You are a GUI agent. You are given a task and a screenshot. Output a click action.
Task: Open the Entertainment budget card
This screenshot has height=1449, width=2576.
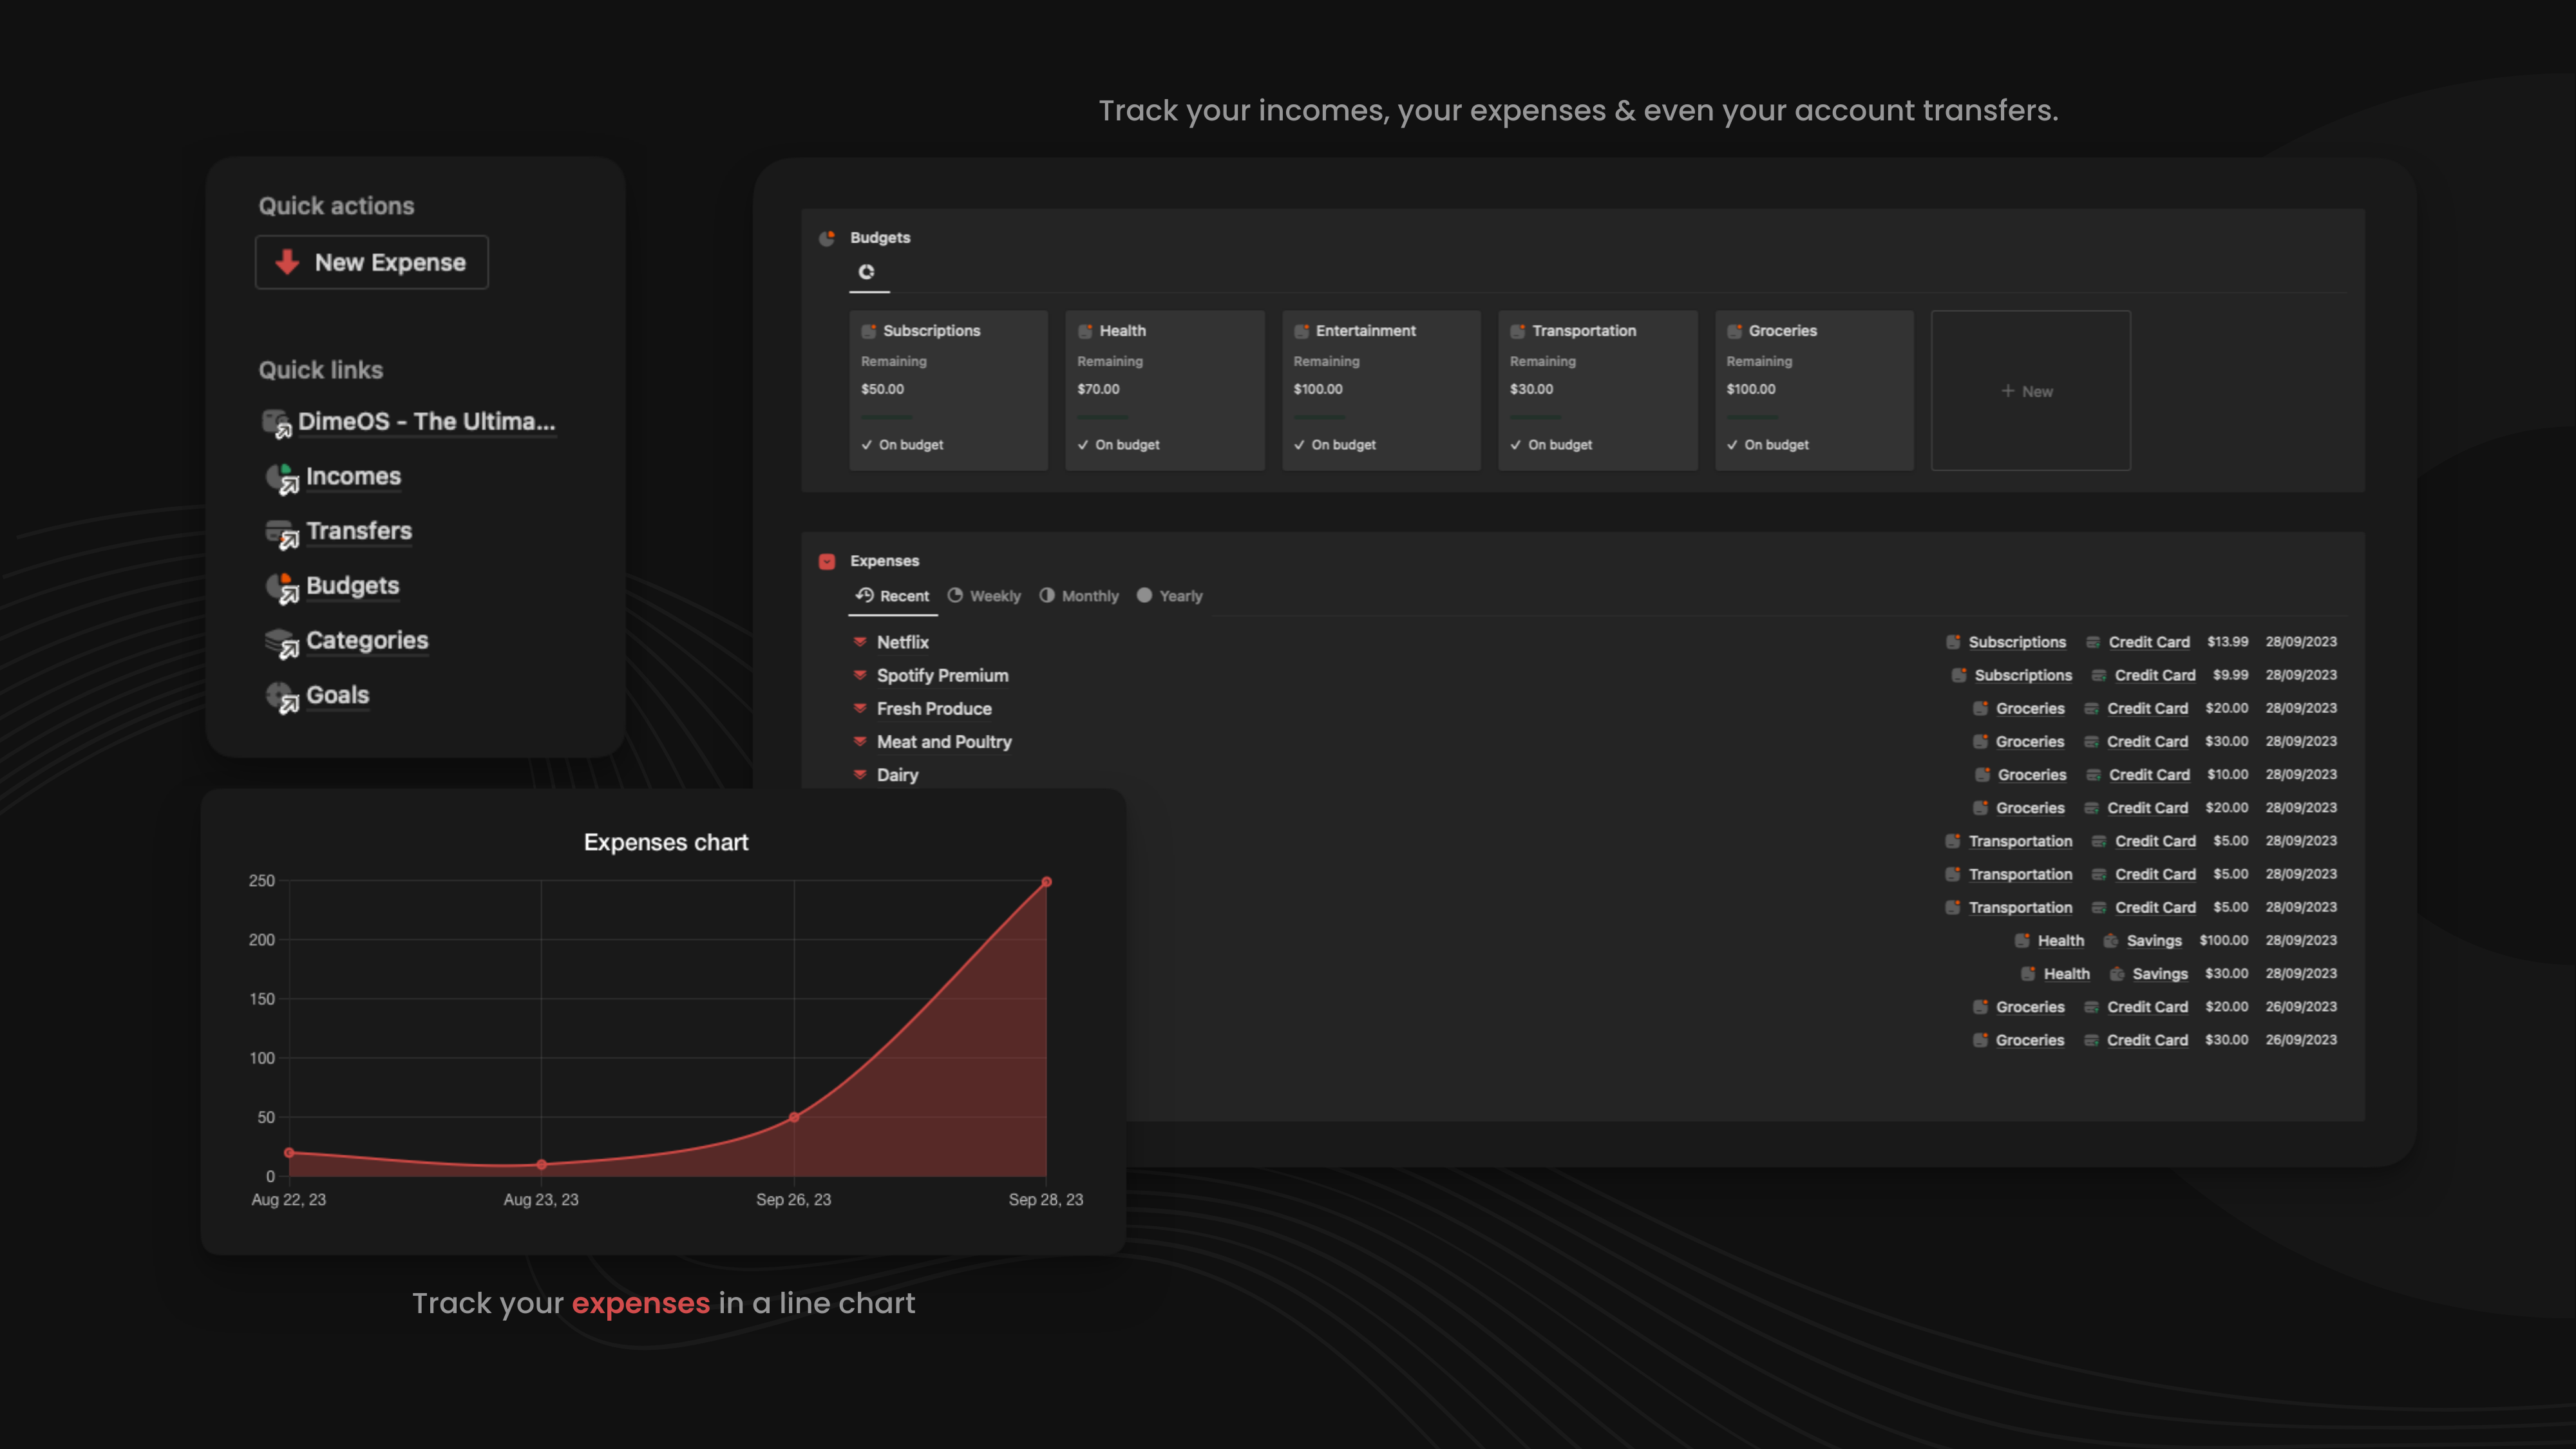[x=1381, y=390]
